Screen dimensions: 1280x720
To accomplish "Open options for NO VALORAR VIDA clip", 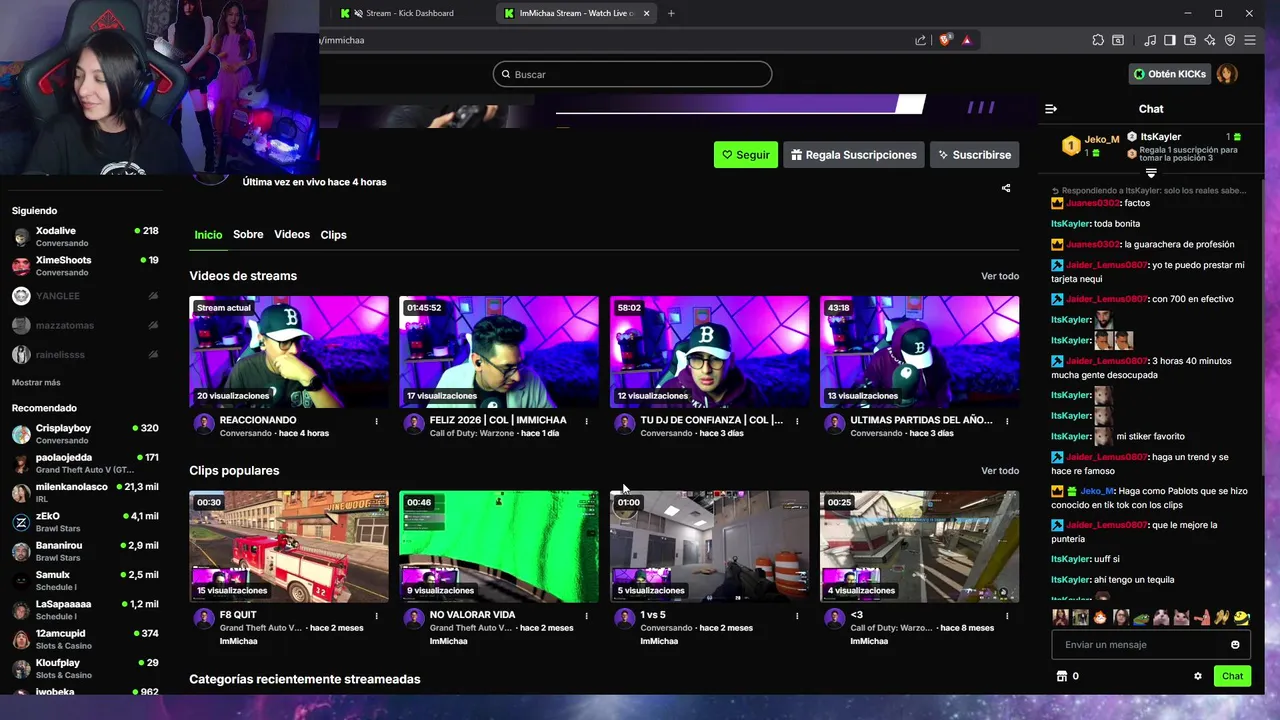I will [x=587, y=616].
